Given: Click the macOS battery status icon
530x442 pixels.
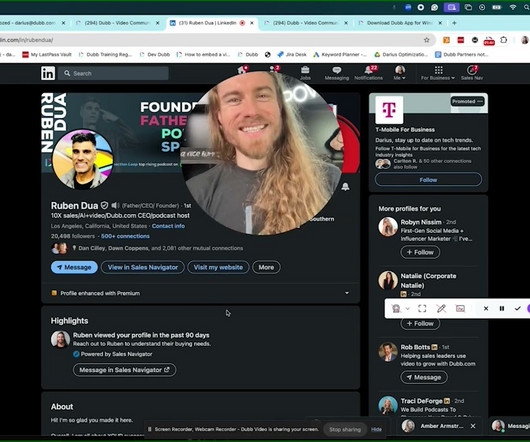Looking at the screenshot, I should click(497, 7).
